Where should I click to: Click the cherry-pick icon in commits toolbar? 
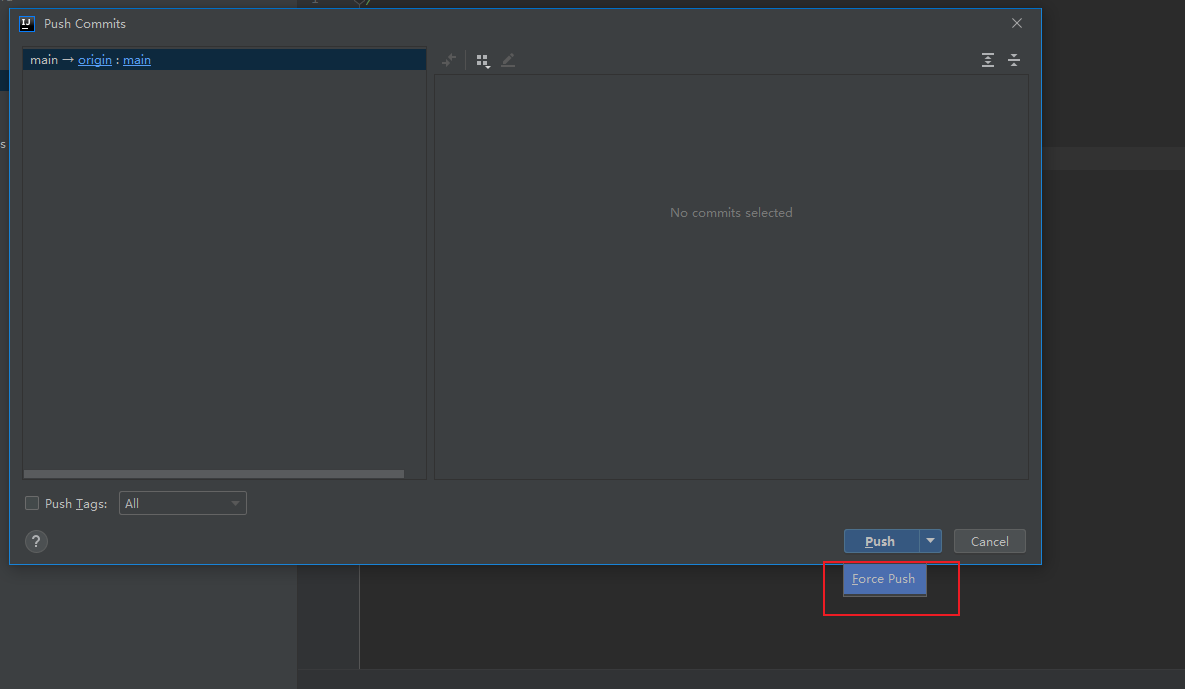(x=449, y=60)
